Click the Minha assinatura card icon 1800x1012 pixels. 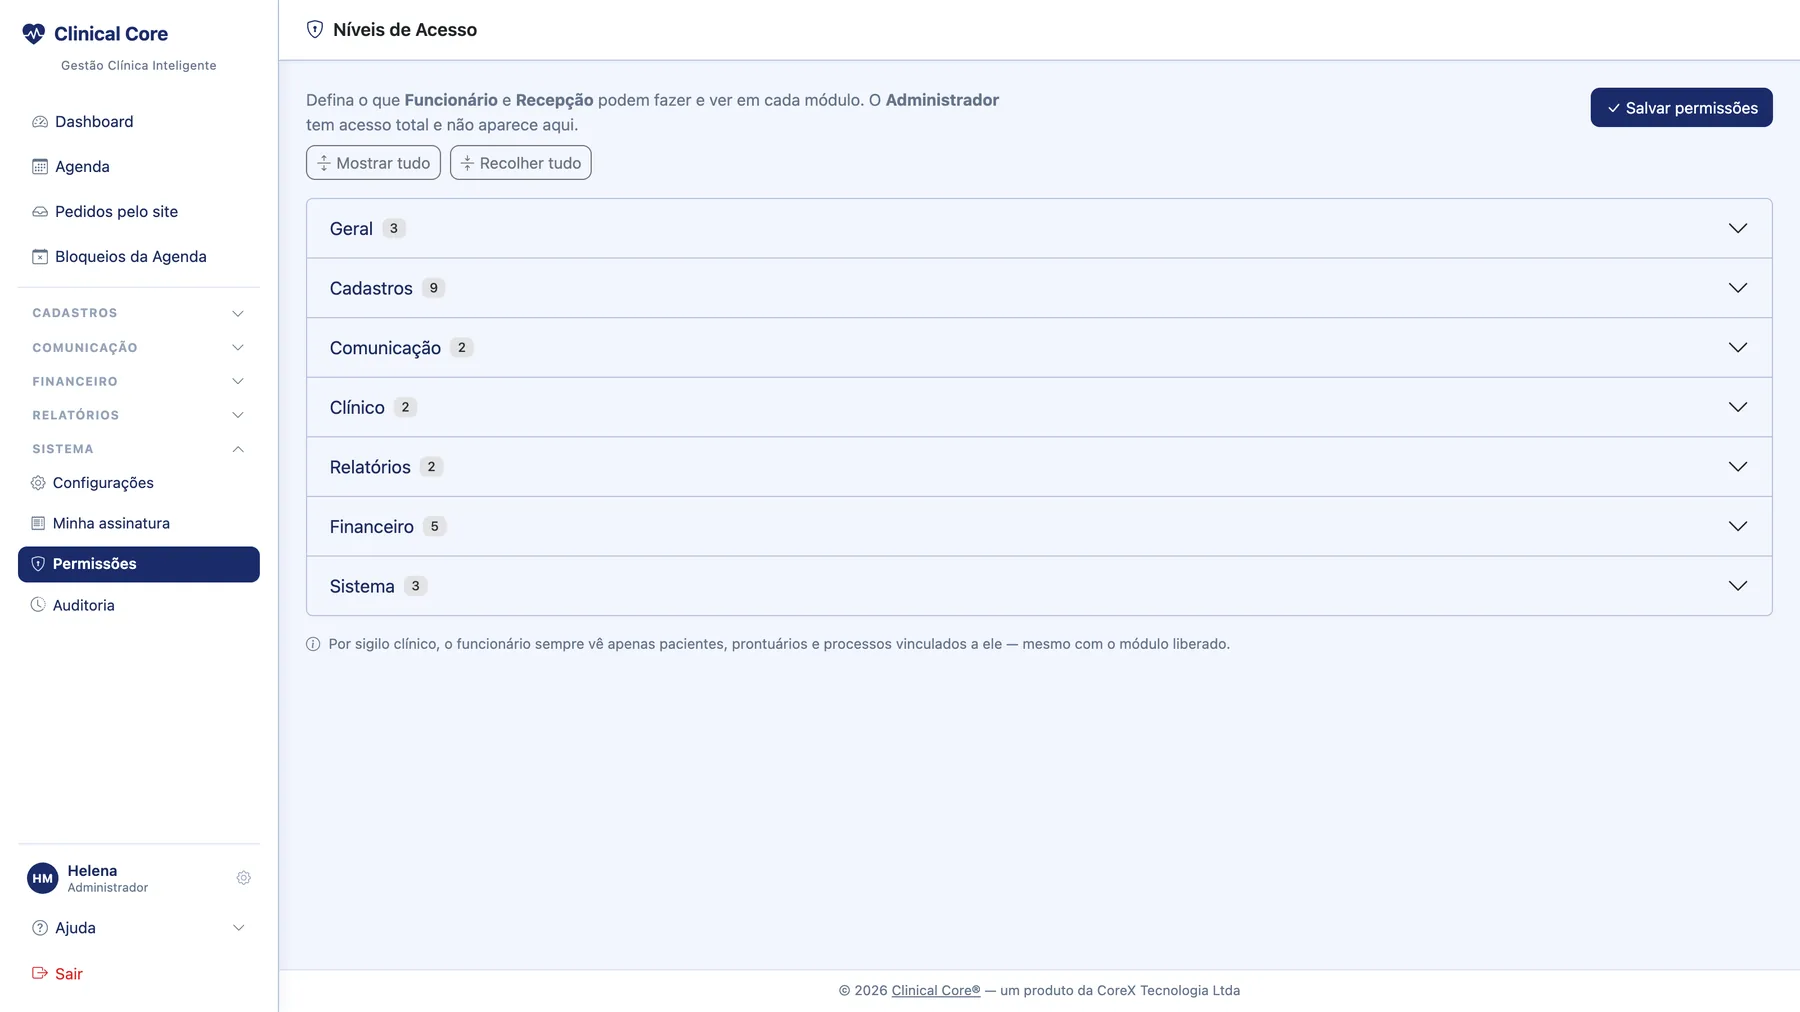point(38,523)
